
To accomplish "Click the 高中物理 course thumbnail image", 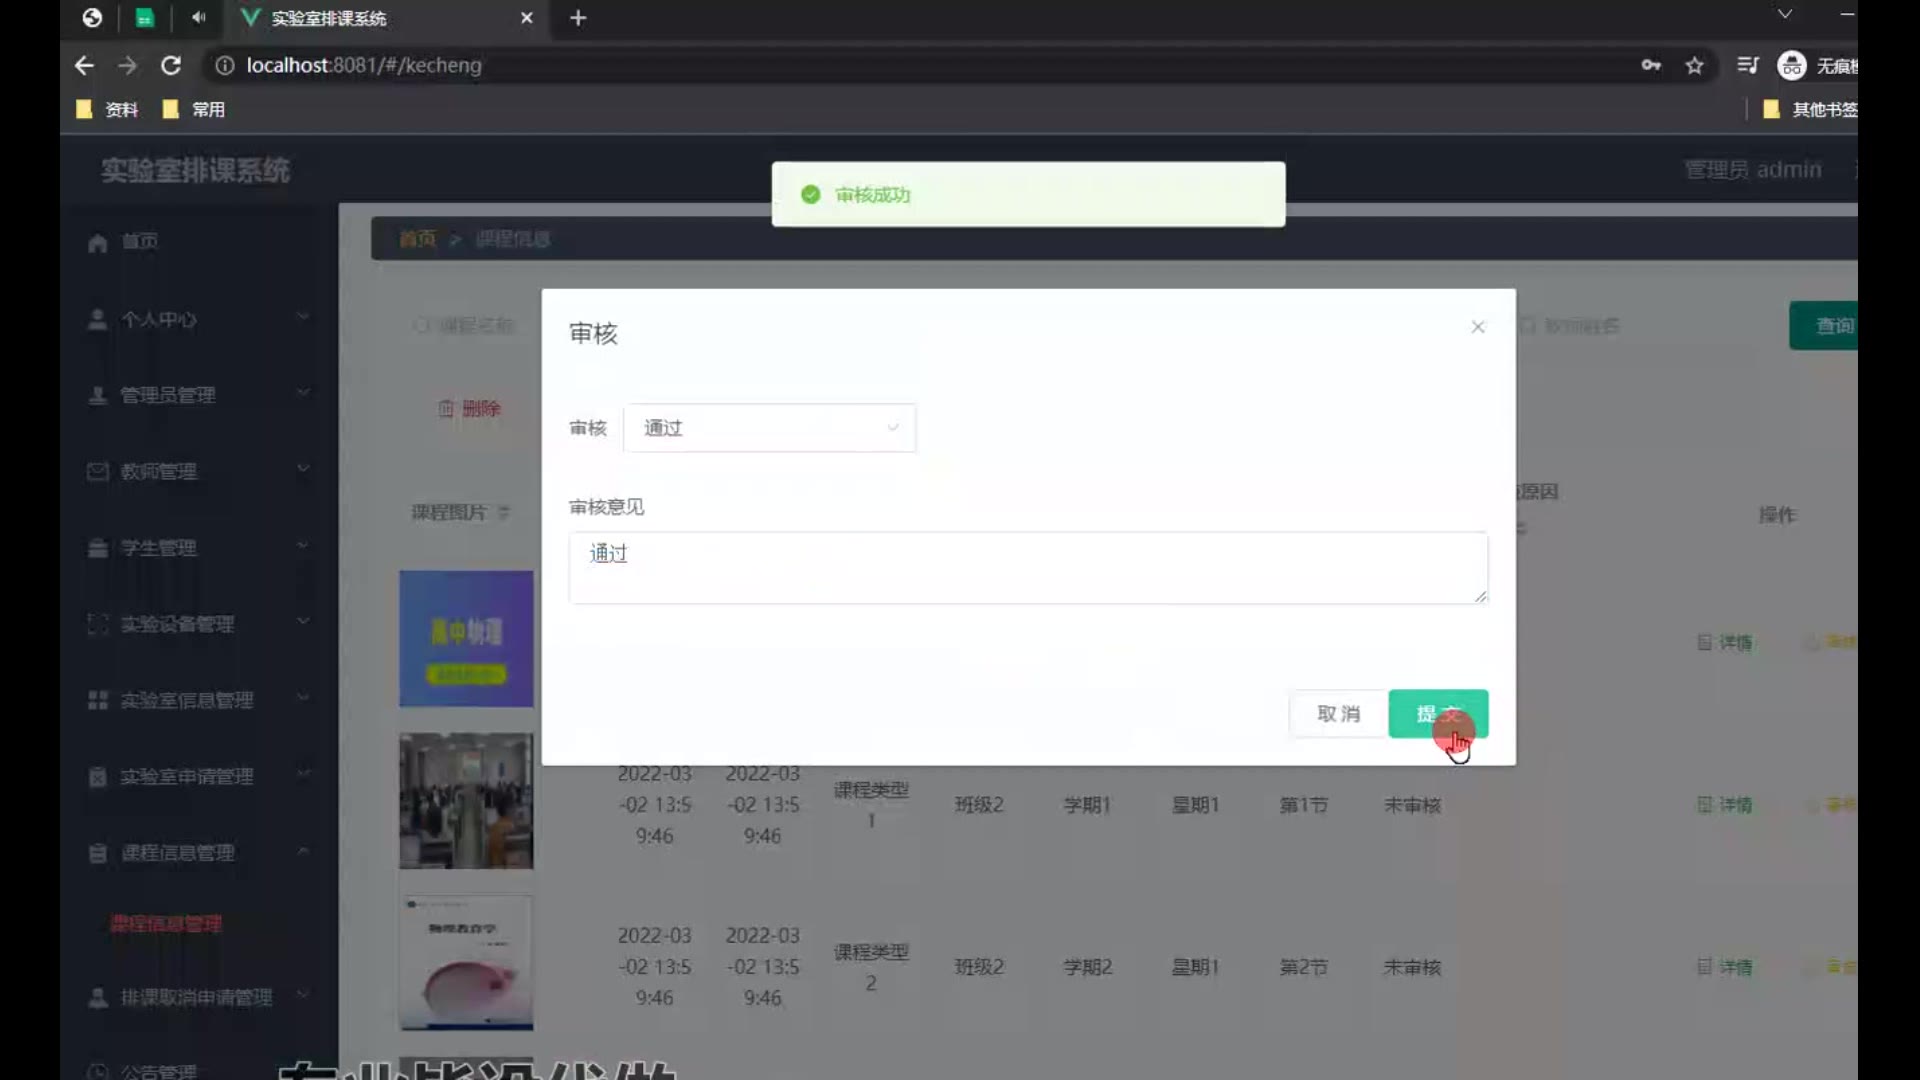I will 466,638.
